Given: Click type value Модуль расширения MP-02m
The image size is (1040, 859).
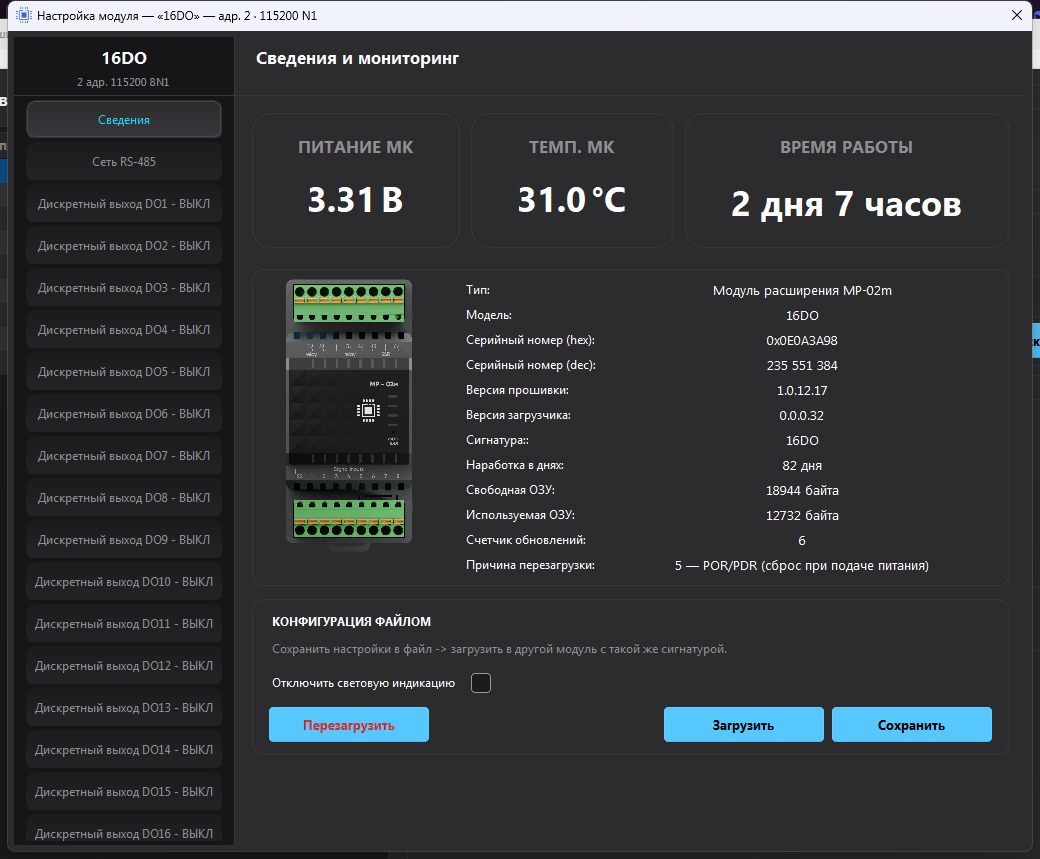Looking at the screenshot, I should tap(802, 291).
